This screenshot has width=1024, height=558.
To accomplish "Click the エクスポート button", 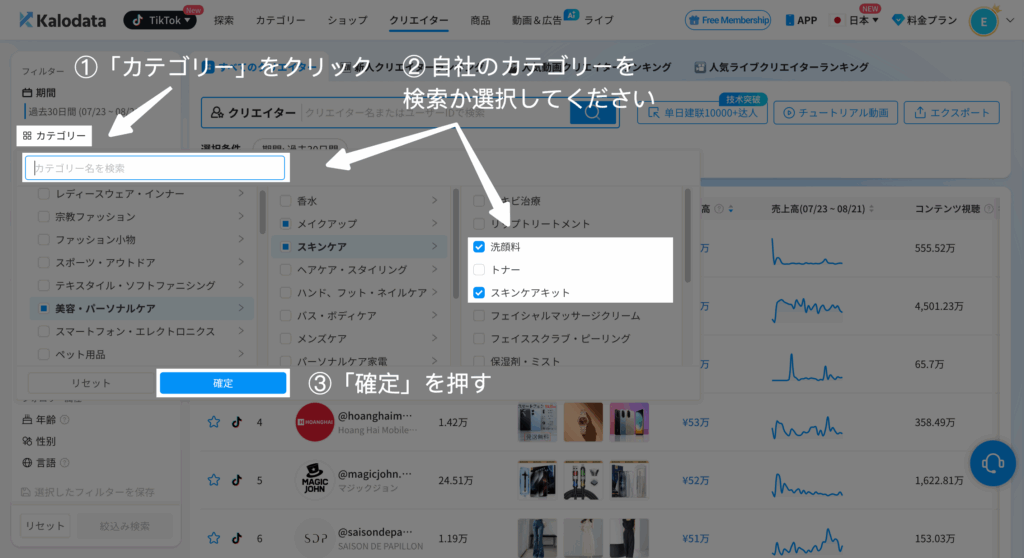I will point(952,112).
